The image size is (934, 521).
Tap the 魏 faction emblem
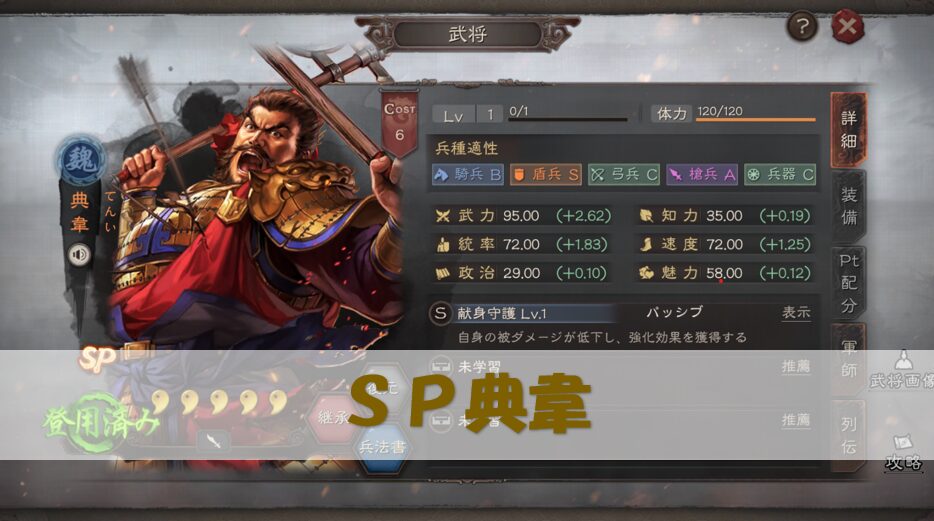point(81,160)
